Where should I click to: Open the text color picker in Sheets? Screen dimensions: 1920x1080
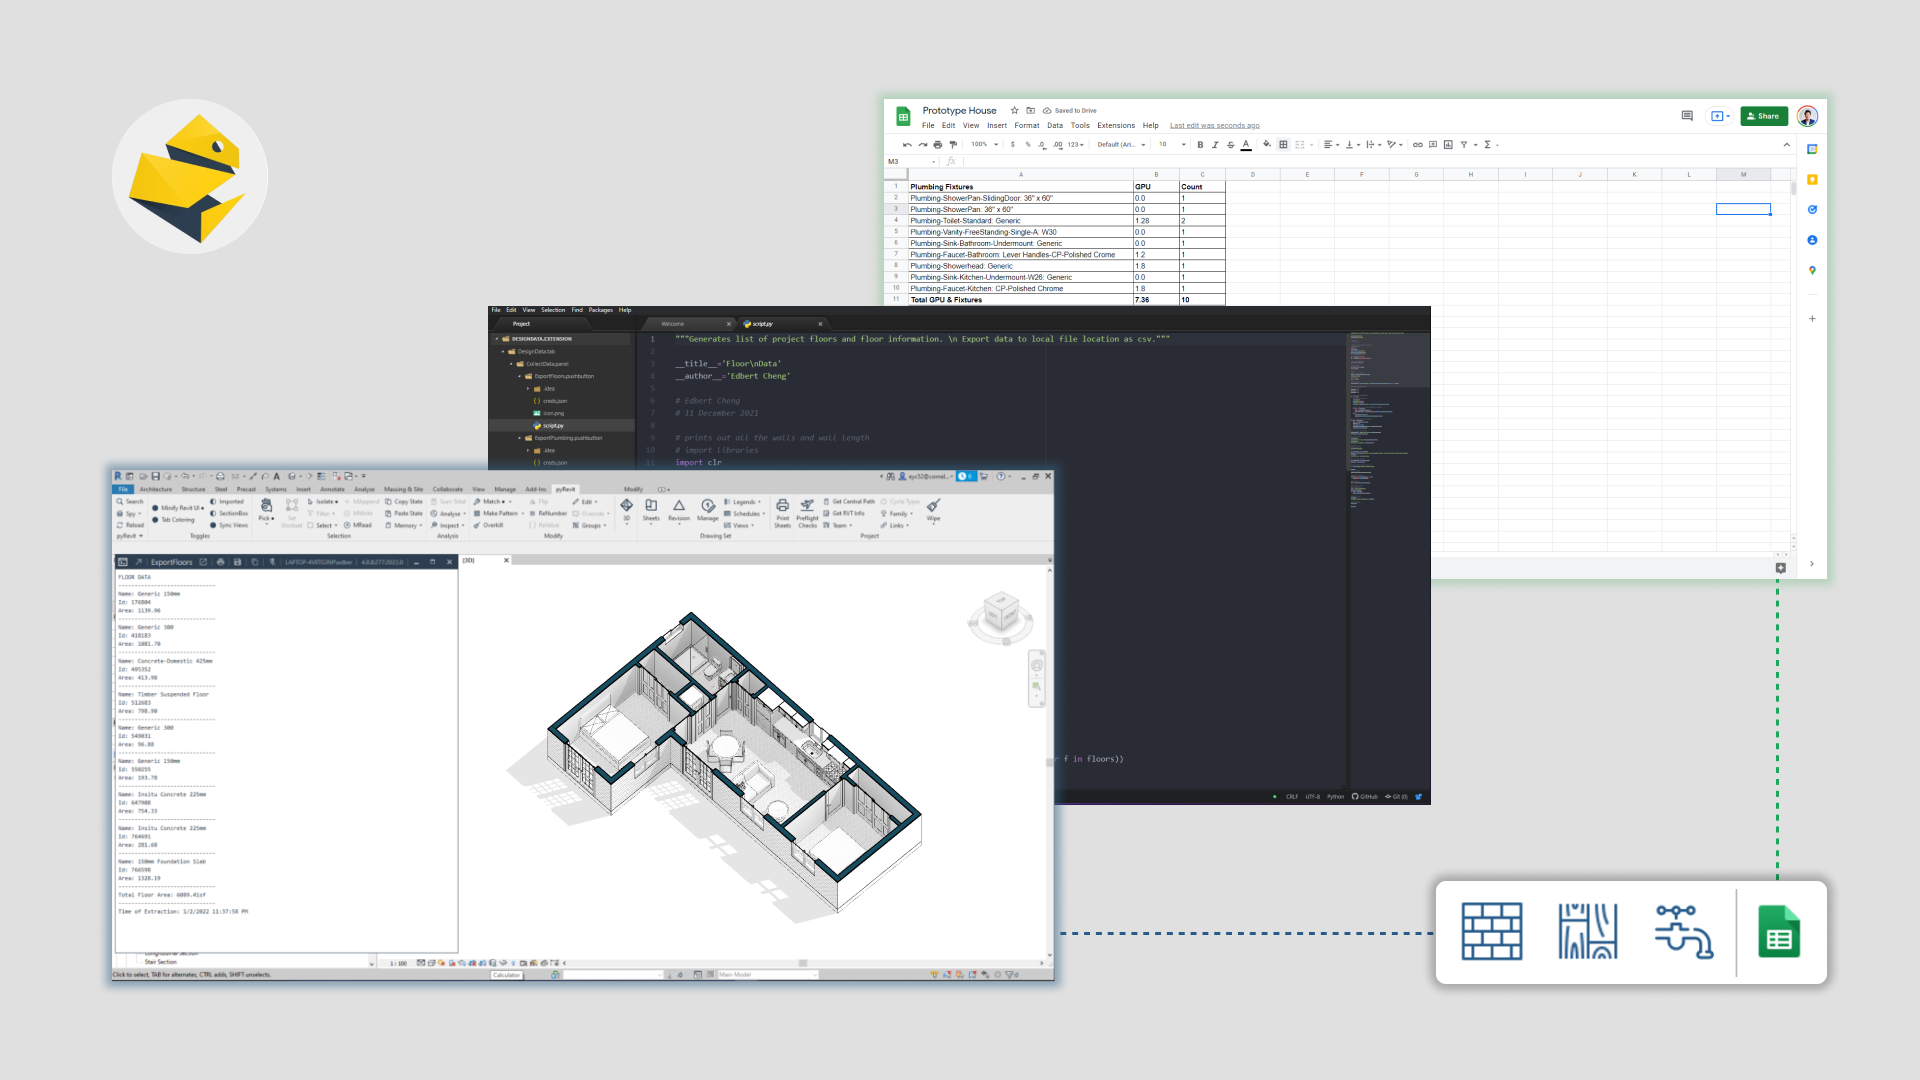[1246, 145]
